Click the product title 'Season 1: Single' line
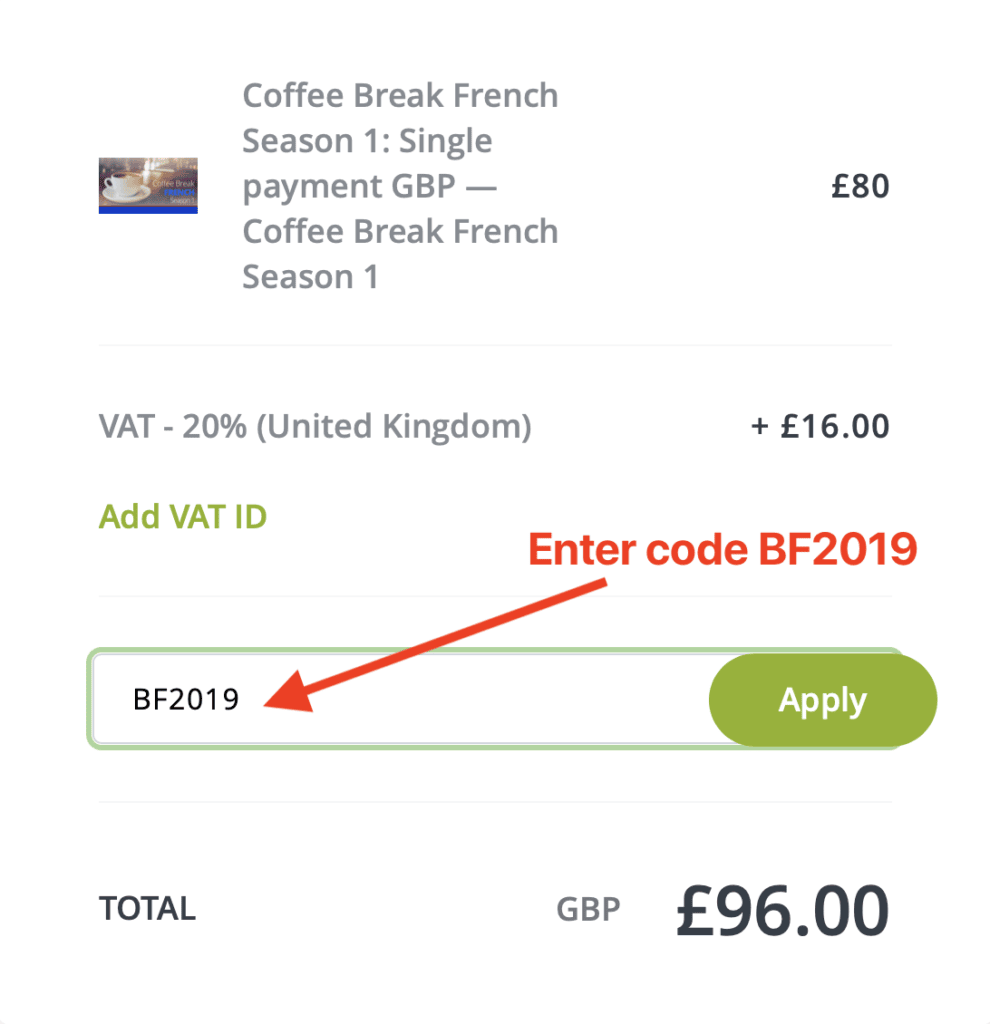990x1024 pixels. click(x=367, y=141)
